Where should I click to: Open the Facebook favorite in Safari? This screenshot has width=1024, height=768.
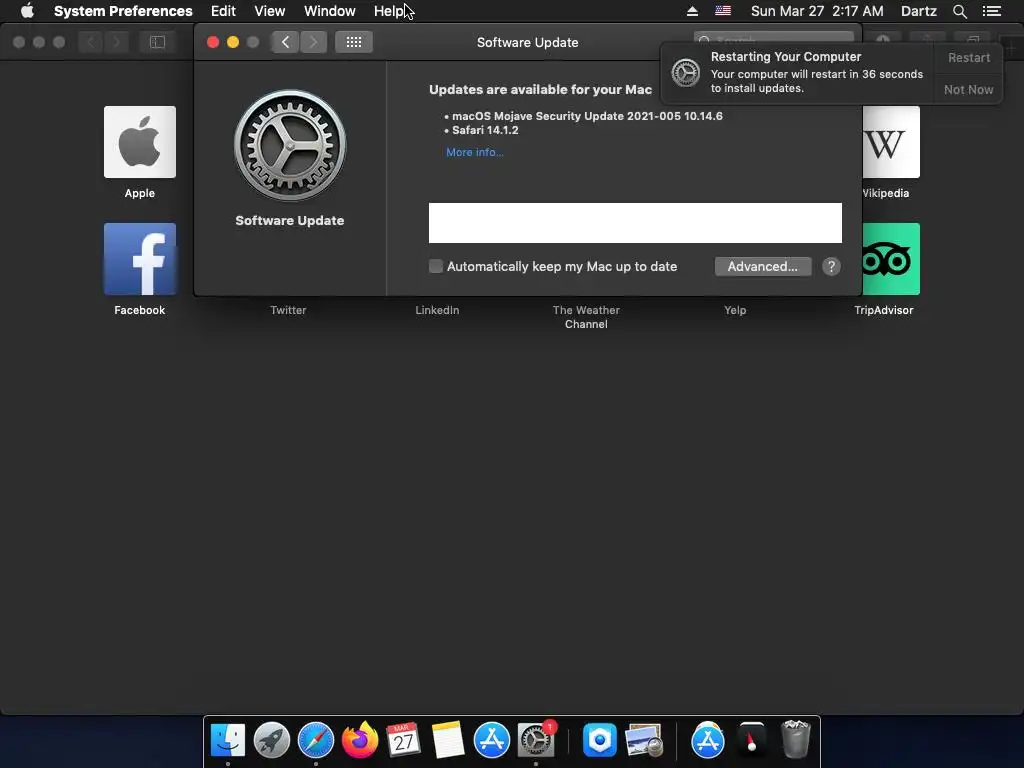[x=140, y=259]
